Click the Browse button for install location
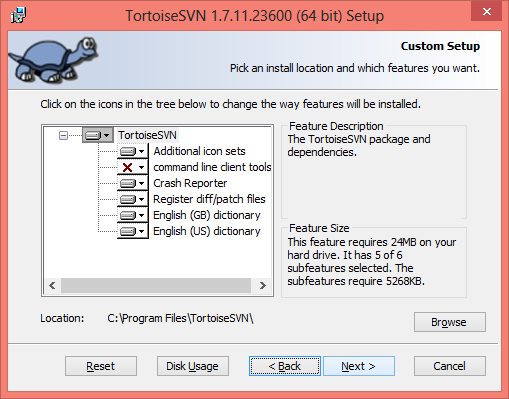The height and width of the screenshot is (399, 509). pos(450,322)
